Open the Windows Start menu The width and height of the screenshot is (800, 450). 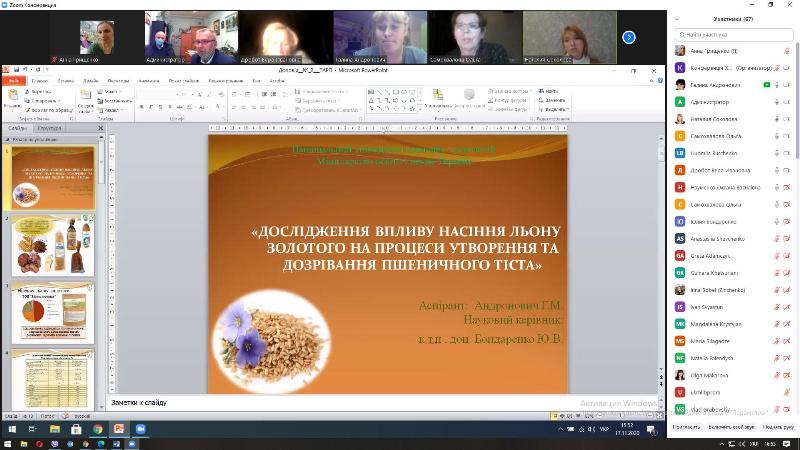10,429
